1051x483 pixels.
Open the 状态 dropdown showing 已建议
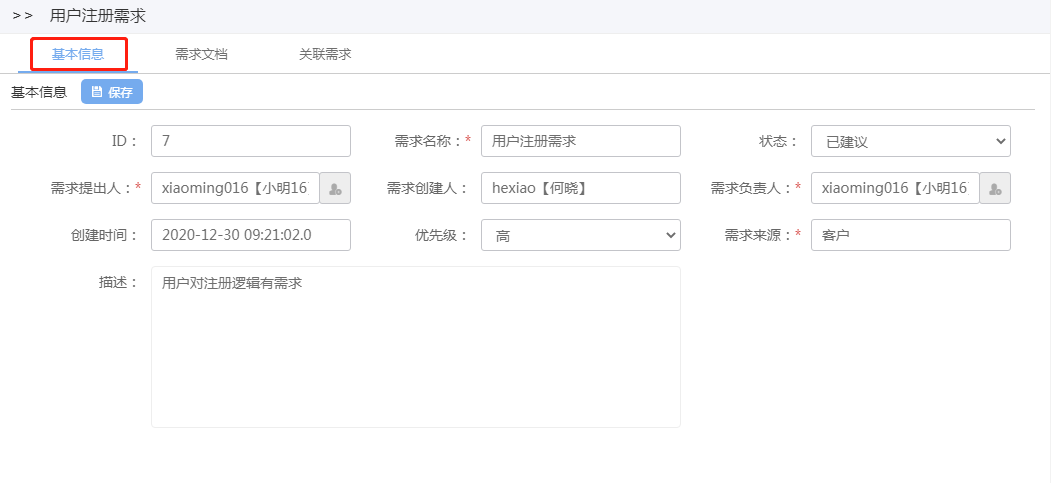coord(911,141)
